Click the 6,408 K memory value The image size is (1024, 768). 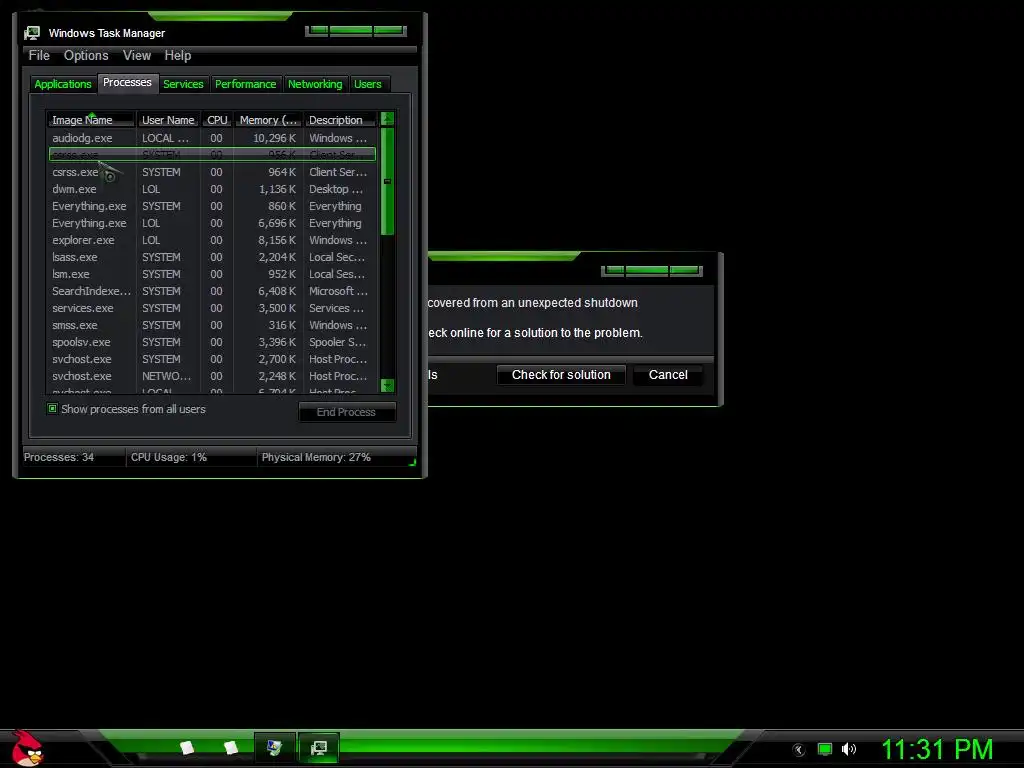point(277,291)
